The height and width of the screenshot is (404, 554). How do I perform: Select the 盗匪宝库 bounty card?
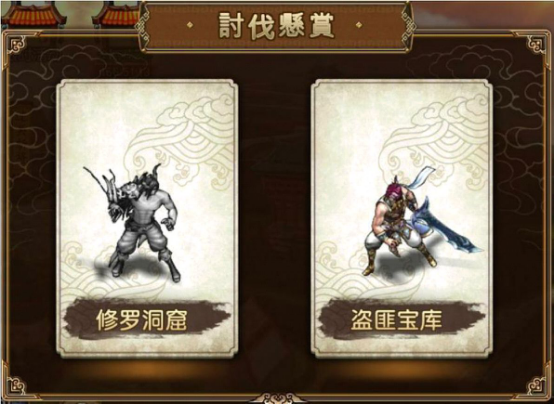[x=401, y=218]
